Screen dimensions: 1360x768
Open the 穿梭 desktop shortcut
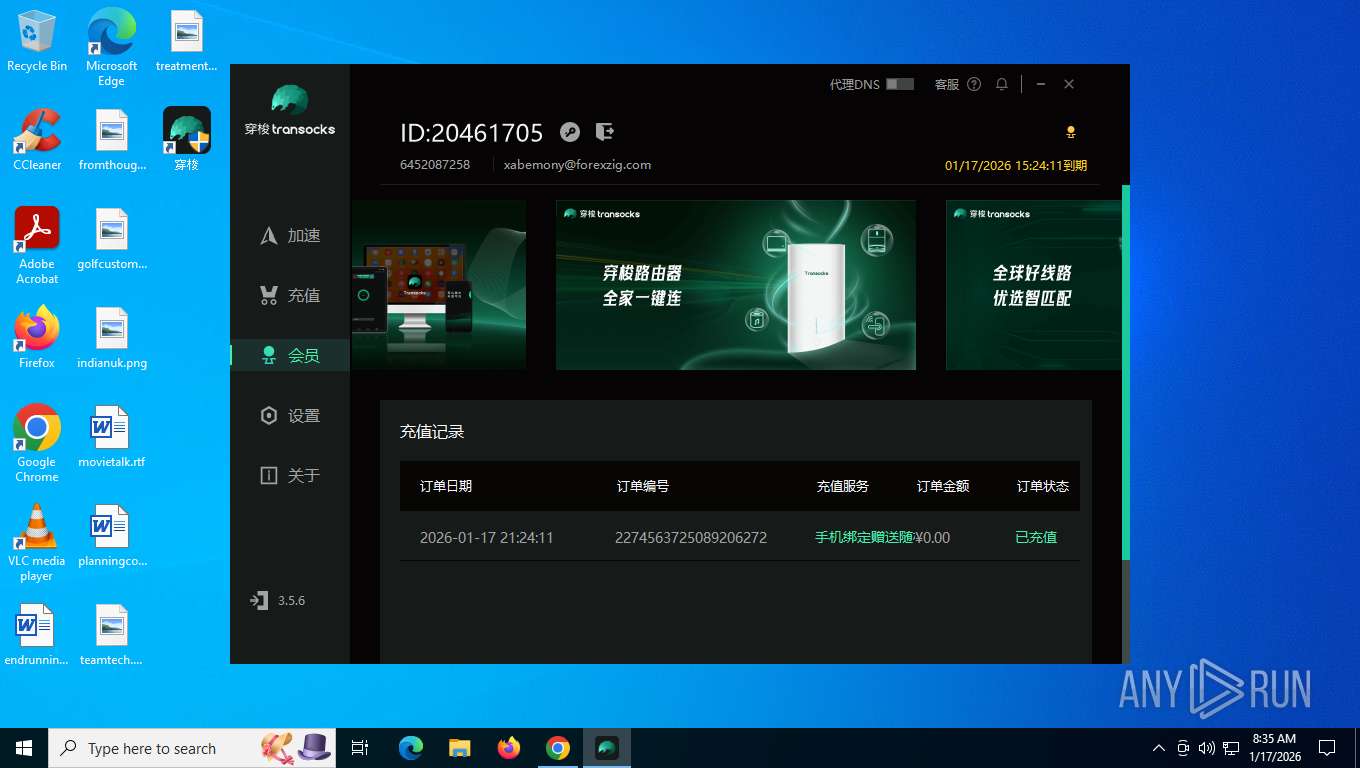click(x=187, y=139)
